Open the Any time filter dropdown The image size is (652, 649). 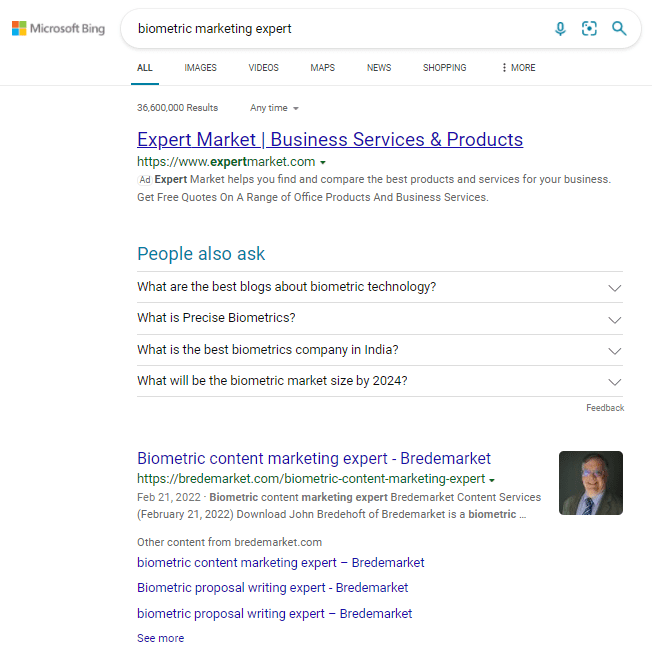[275, 108]
